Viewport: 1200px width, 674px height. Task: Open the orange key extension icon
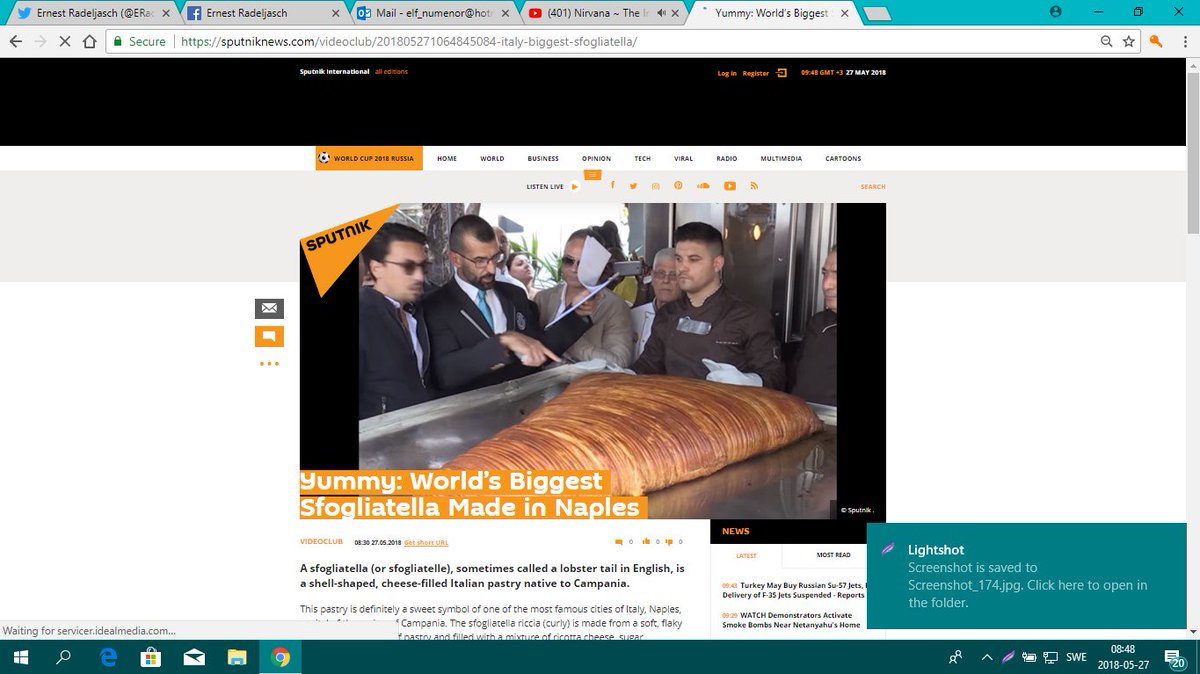pos(1156,42)
